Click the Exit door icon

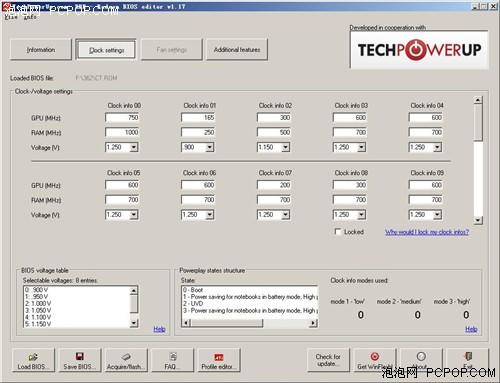click(x=468, y=356)
